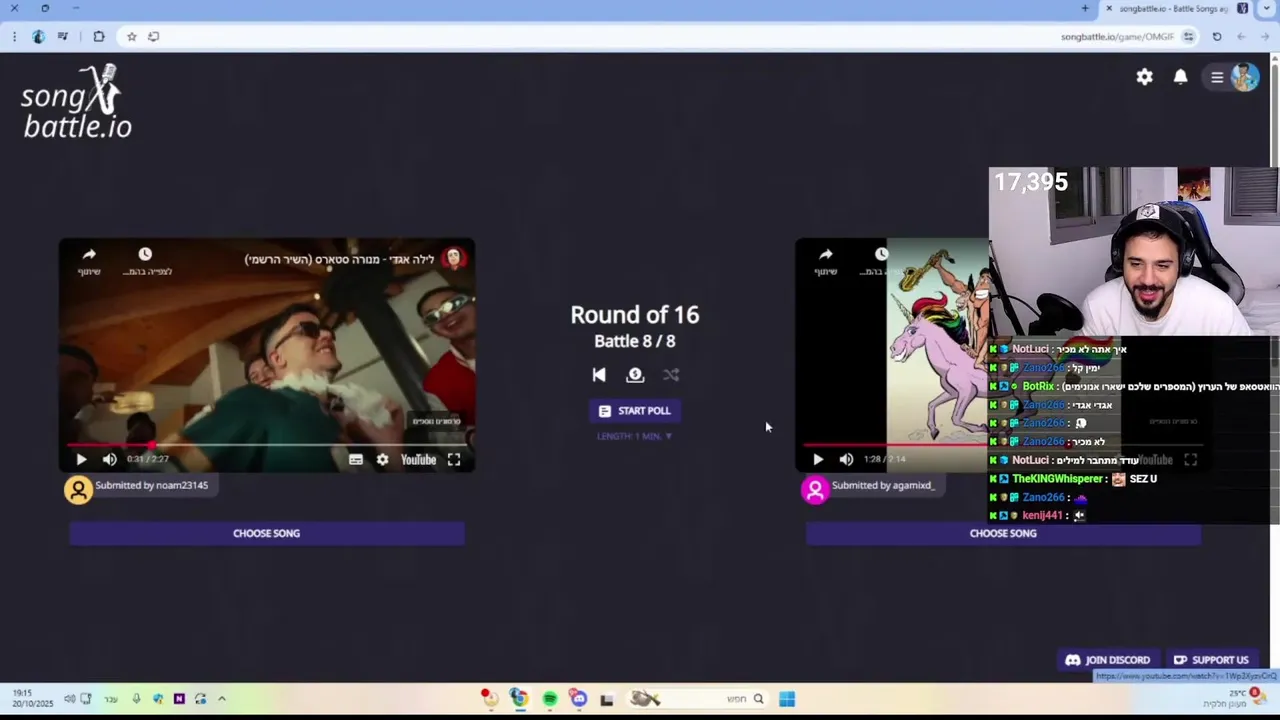Open the notifications bell
1280x720 pixels.
pos(1180,77)
